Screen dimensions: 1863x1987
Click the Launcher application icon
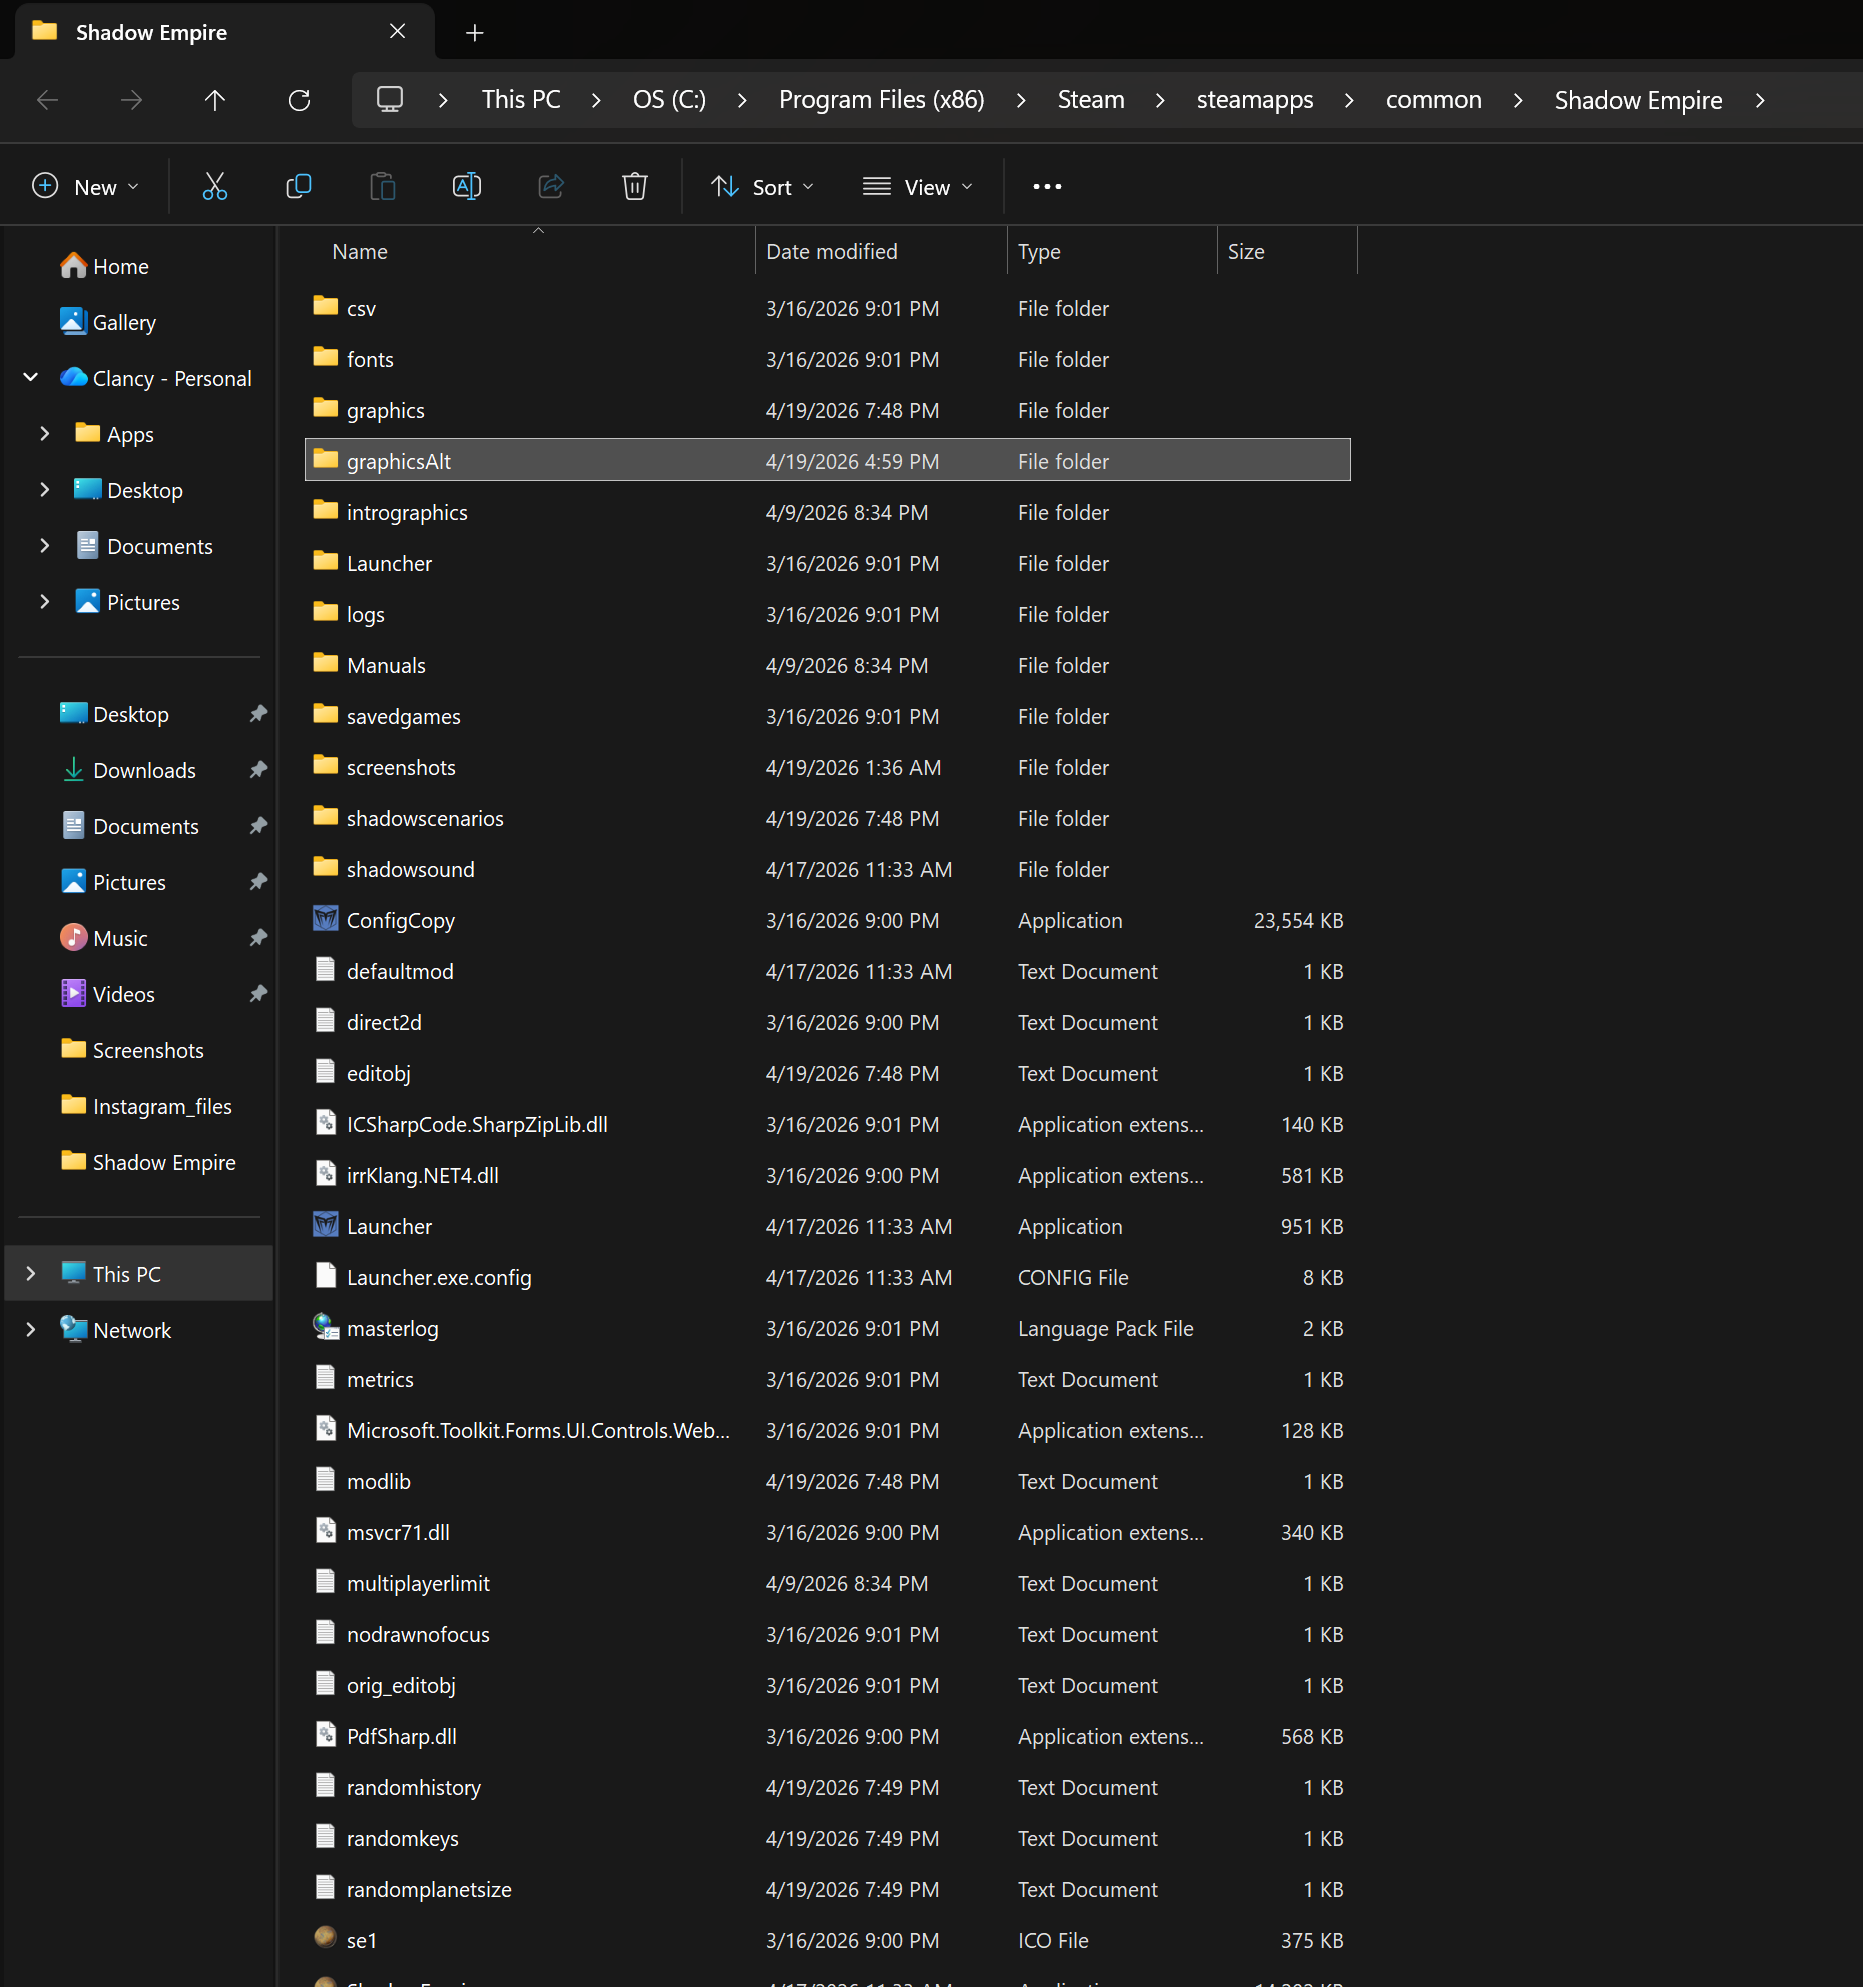(x=325, y=1225)
